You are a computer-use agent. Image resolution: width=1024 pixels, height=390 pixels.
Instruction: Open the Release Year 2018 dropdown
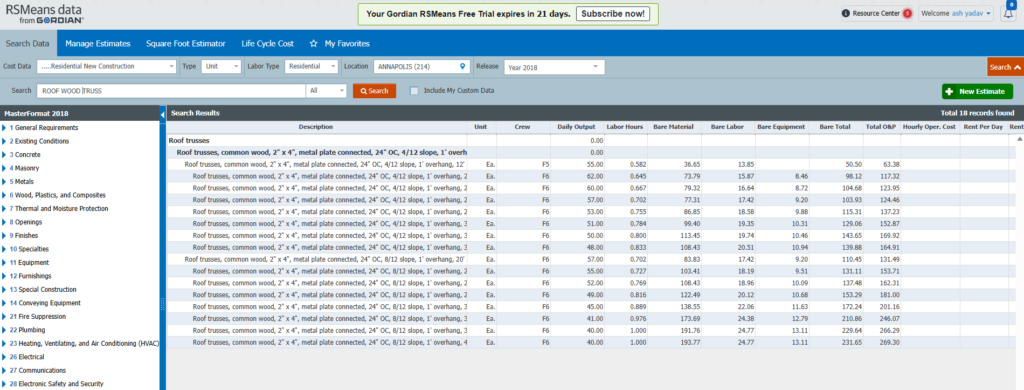pyautogui.click(x=554, y=67)
